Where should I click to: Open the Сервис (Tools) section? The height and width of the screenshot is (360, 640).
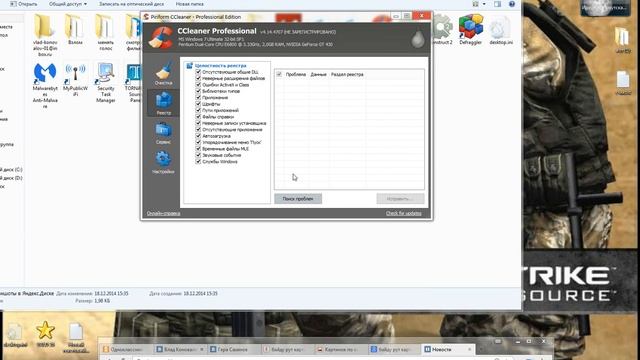click(163, 133)
